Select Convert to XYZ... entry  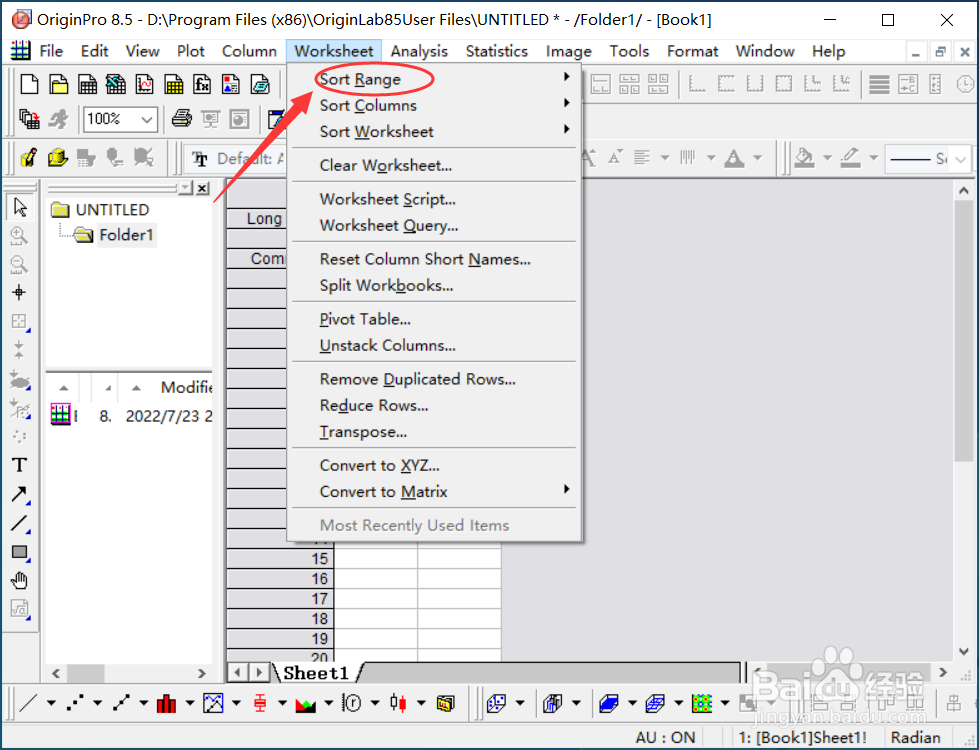point(435,465)
